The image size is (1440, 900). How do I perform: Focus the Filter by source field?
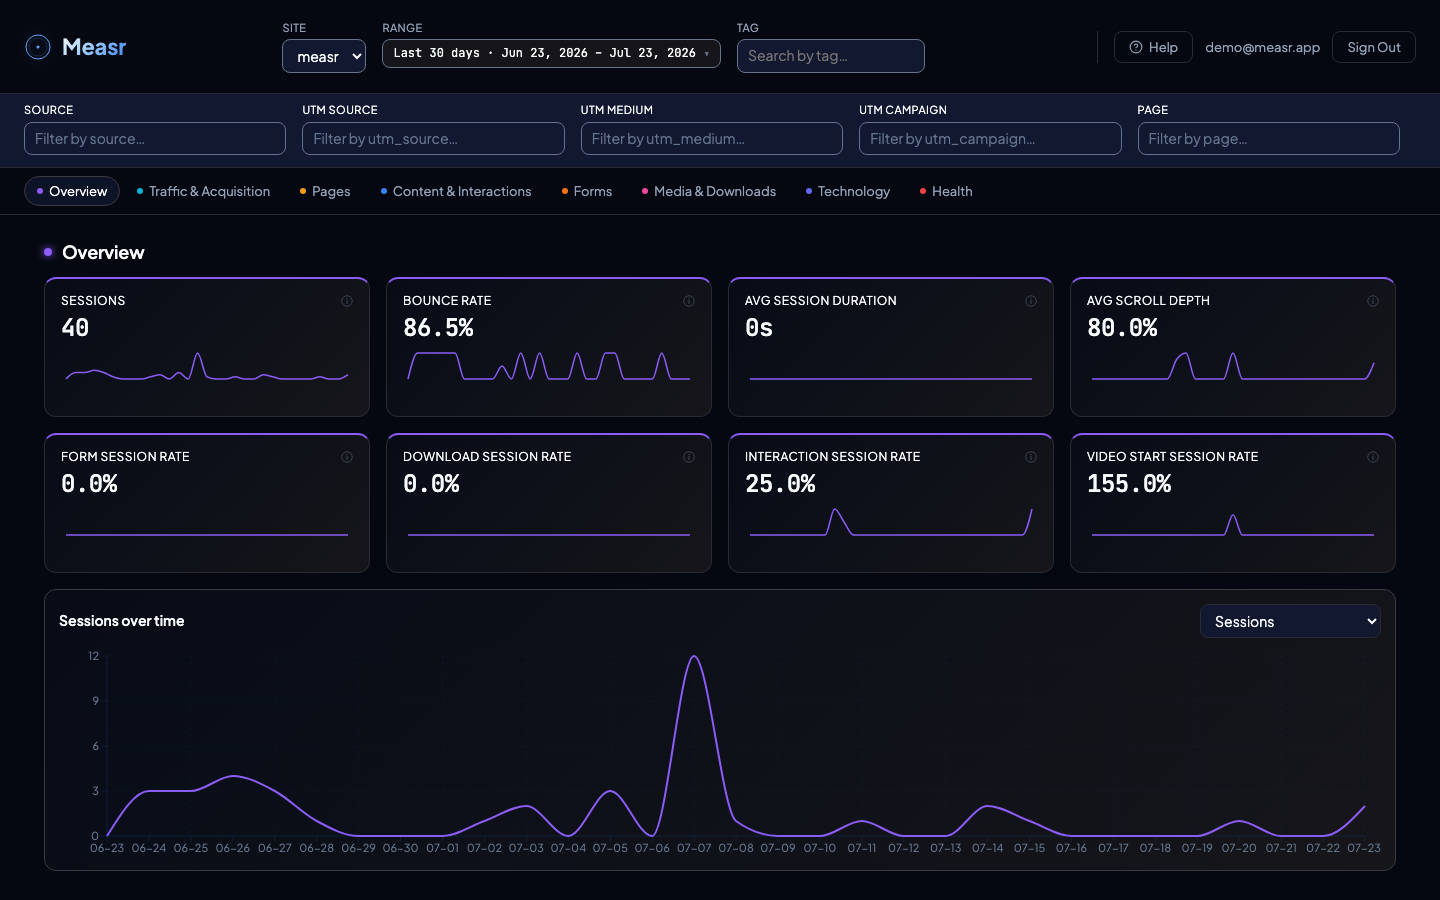coord(155,139)
